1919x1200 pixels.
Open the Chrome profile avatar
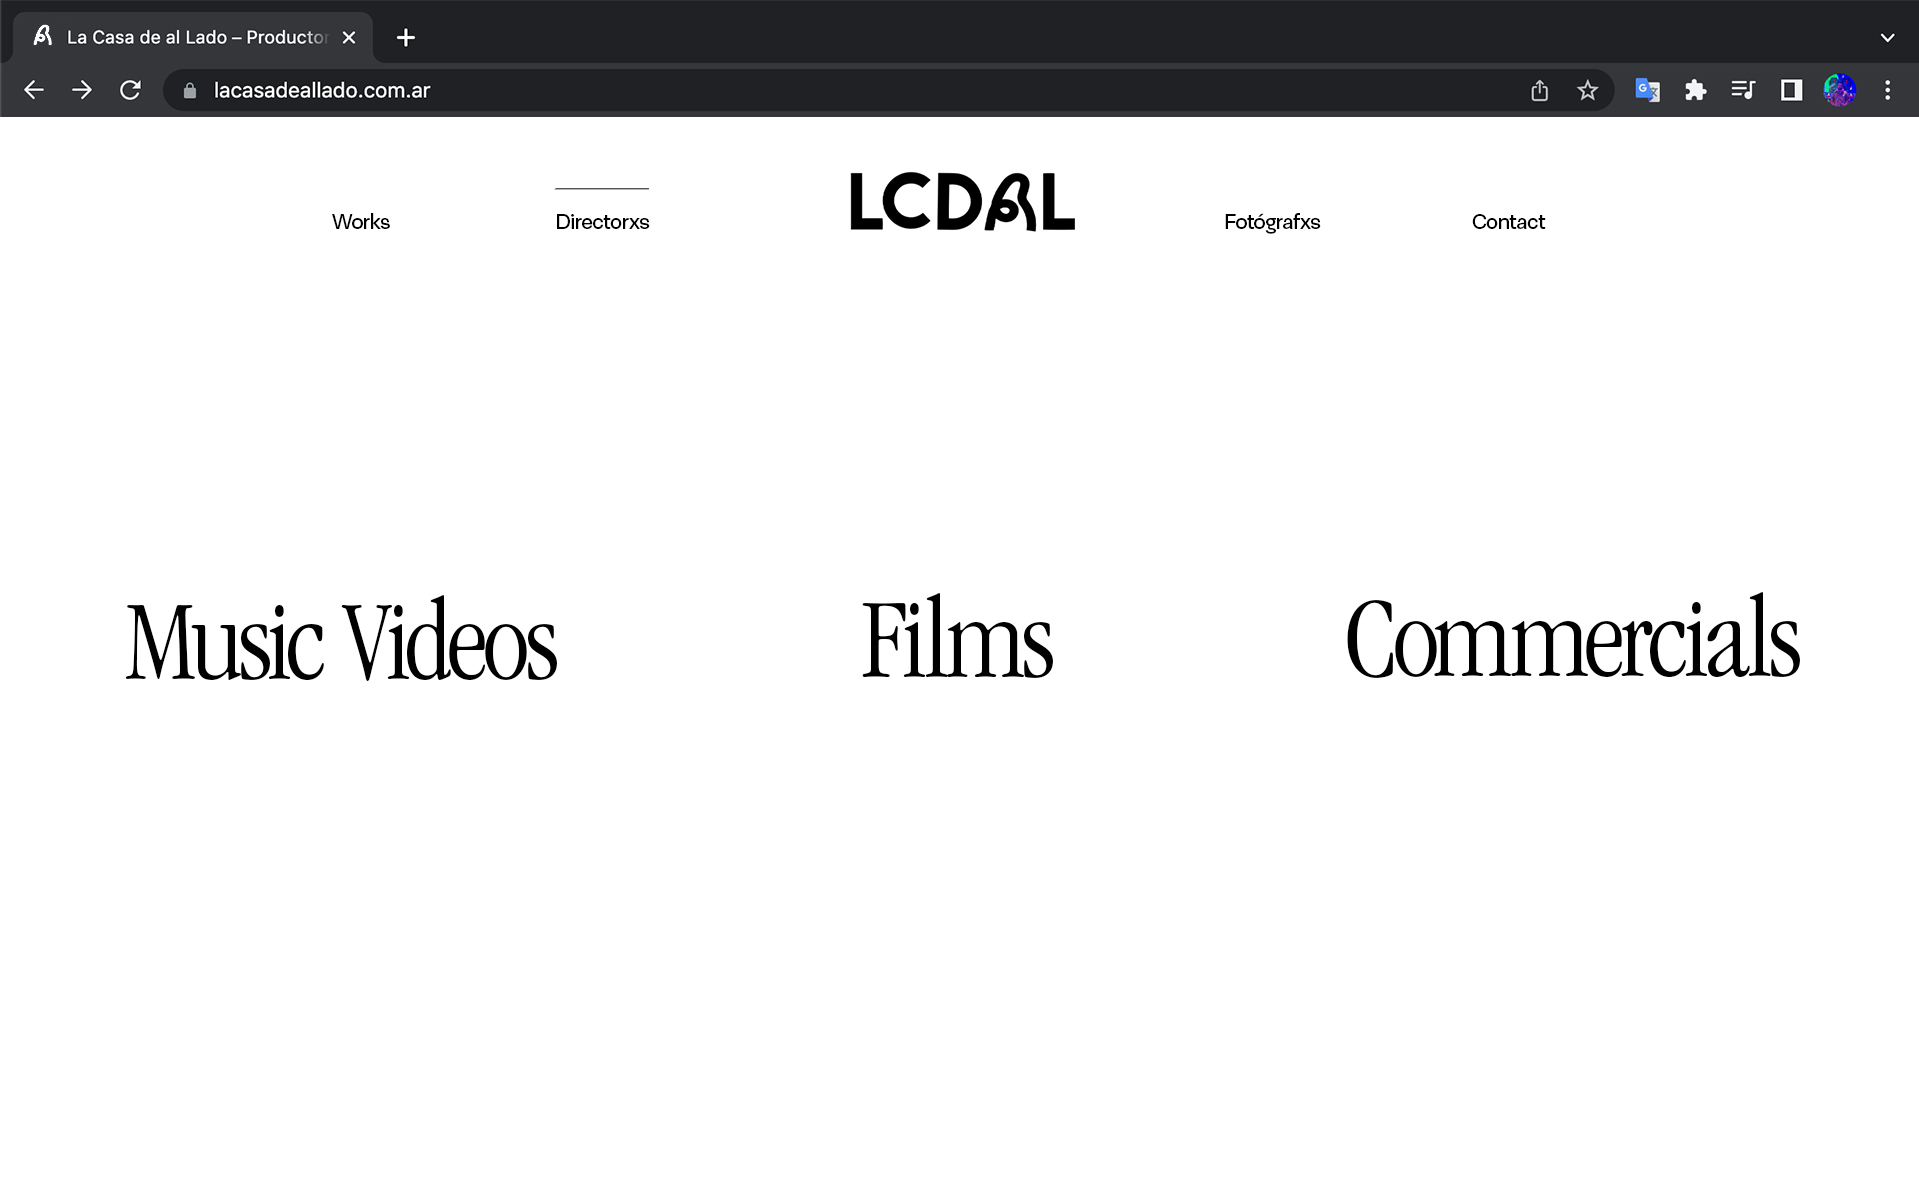click(x=1839, y=90)
